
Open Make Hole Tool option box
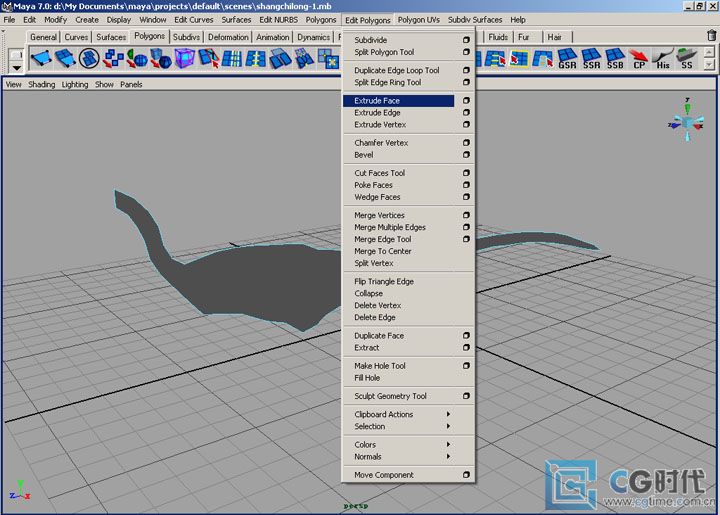pos(466,366)
